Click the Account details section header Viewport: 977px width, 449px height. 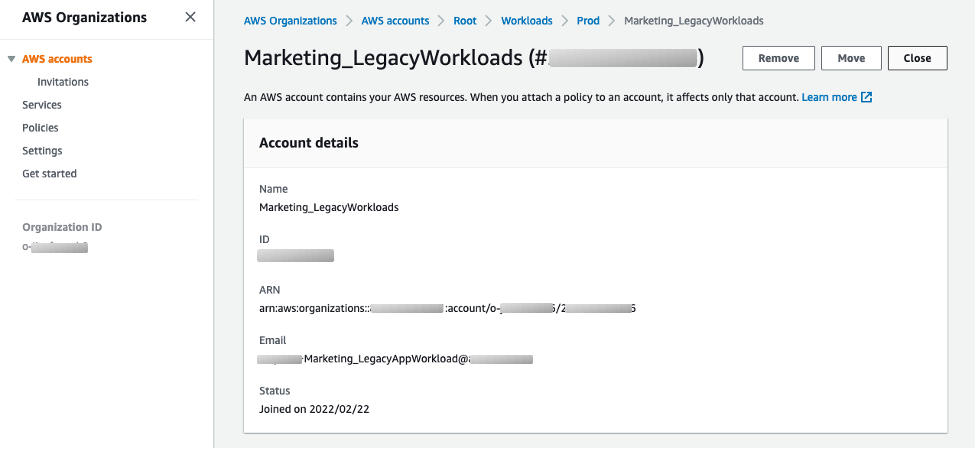309,143
